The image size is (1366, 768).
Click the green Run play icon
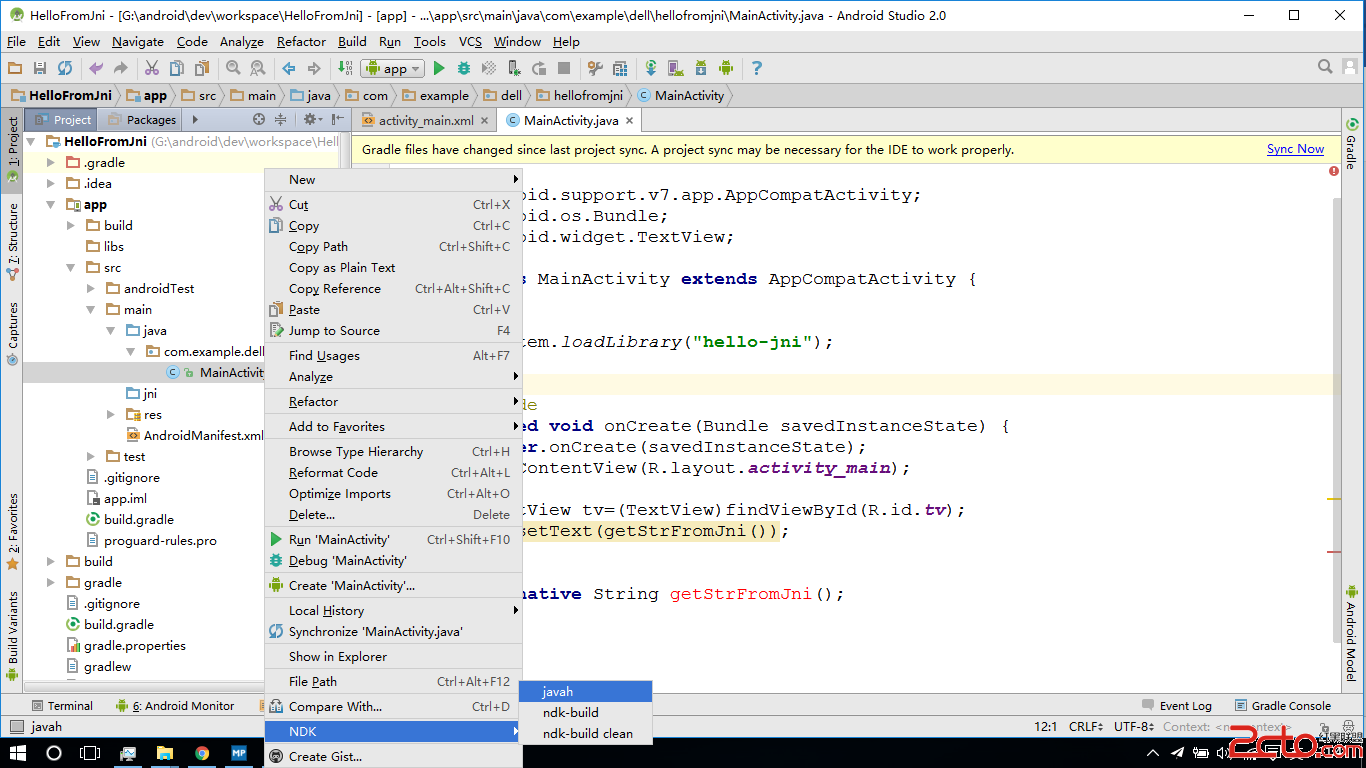pyautogui.click(x=439, y=68)
